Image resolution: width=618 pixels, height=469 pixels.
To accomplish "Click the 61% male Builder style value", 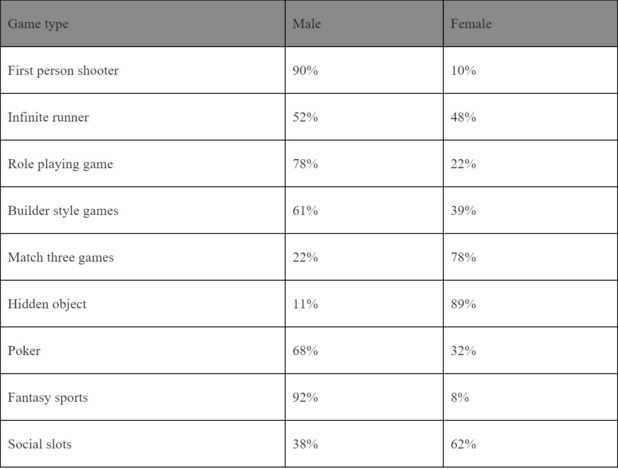I will 305,211.
